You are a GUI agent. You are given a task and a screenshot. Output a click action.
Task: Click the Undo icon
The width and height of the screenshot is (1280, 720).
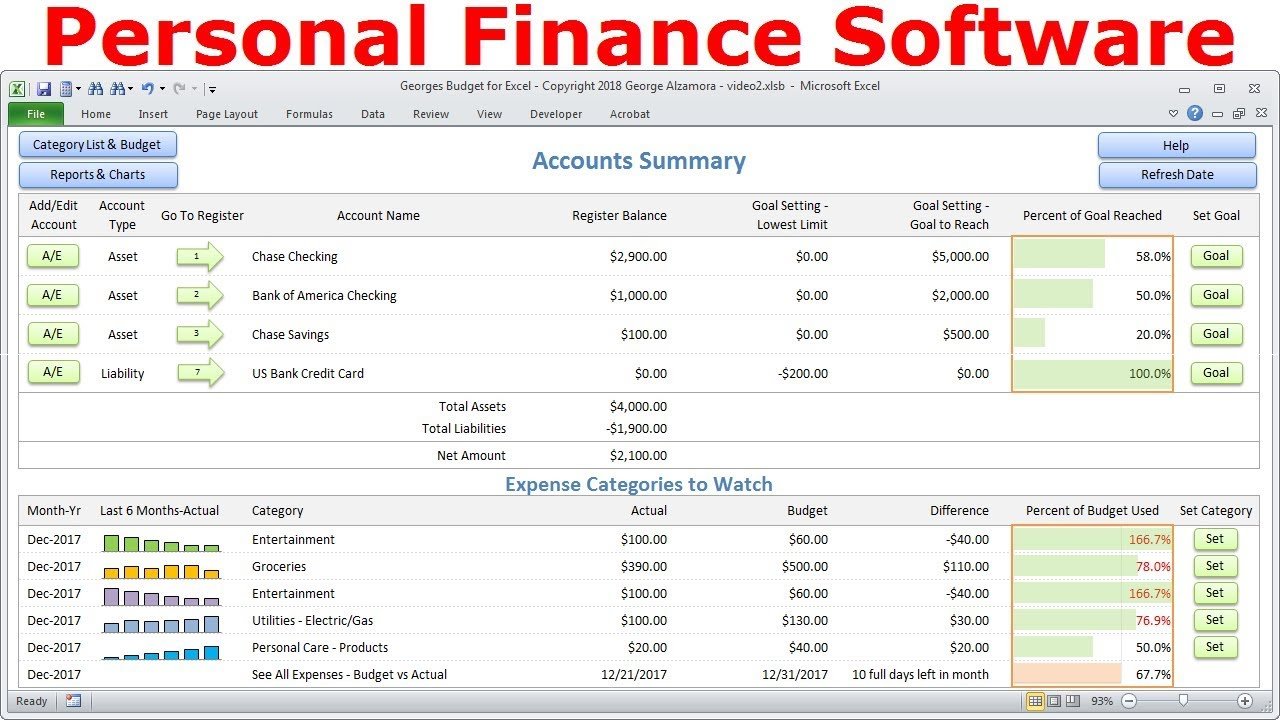(147, 88)
